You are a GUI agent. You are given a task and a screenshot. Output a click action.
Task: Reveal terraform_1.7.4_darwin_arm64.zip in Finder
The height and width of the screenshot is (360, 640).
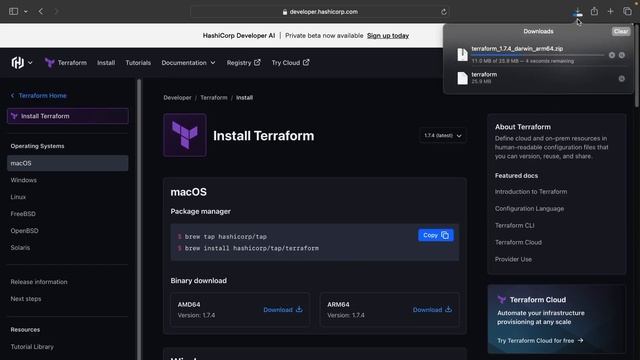[622, 55]
